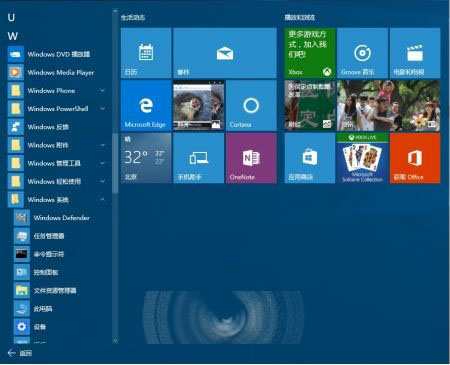The image size is (450, 365).
Task: Open the 照片 photo tile with animal picture
Action: point(199,105)
